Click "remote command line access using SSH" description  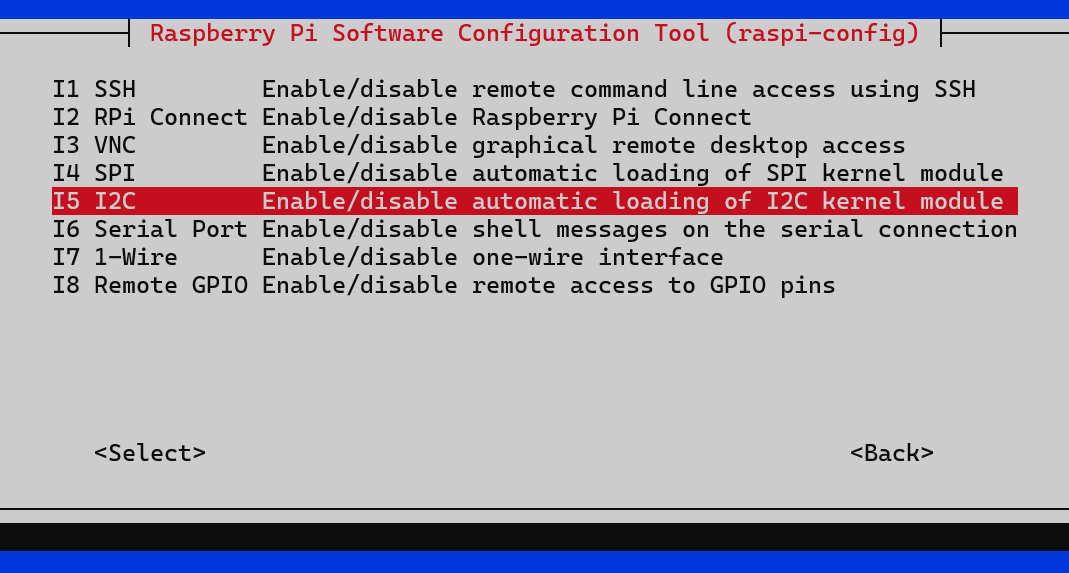723,89
